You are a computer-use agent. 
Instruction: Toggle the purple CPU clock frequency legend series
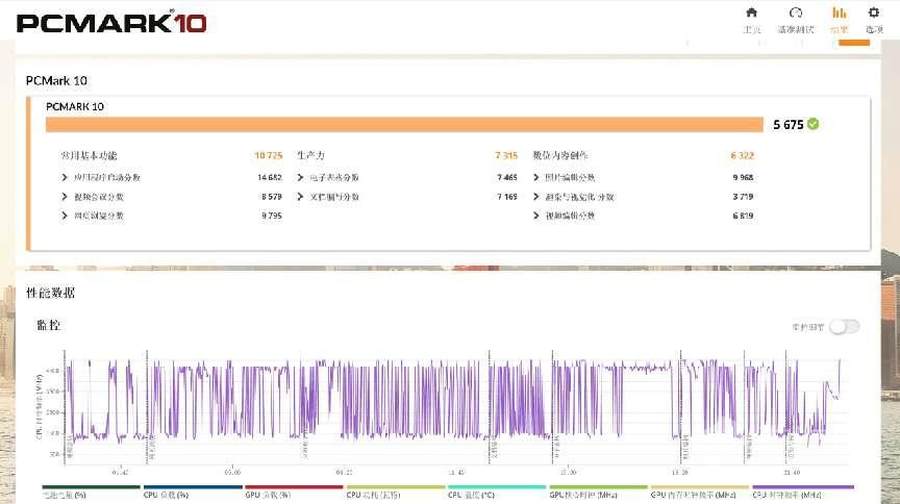click(803, 492)
